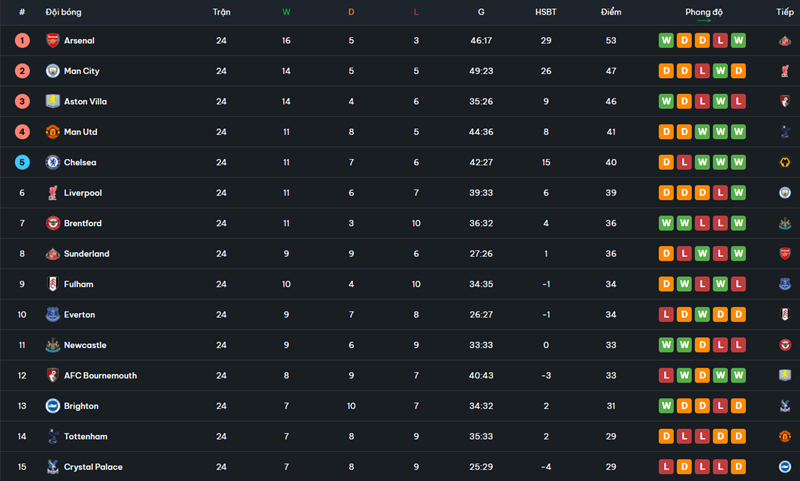
Task: Click the last form badge in Fulham's row
Action: (x=738, y=285)
